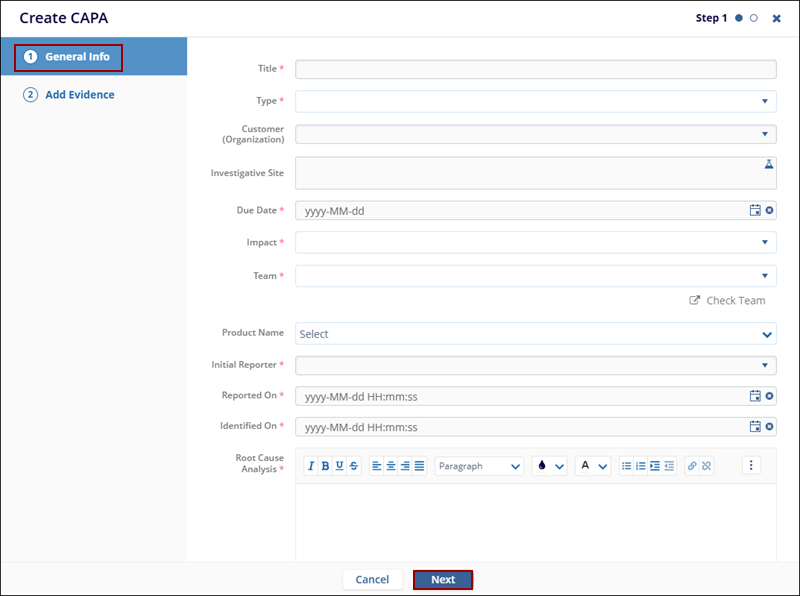Toggle bold formatting in Root Cause editor
Viewport: 800px width, 596px height.
325,466
